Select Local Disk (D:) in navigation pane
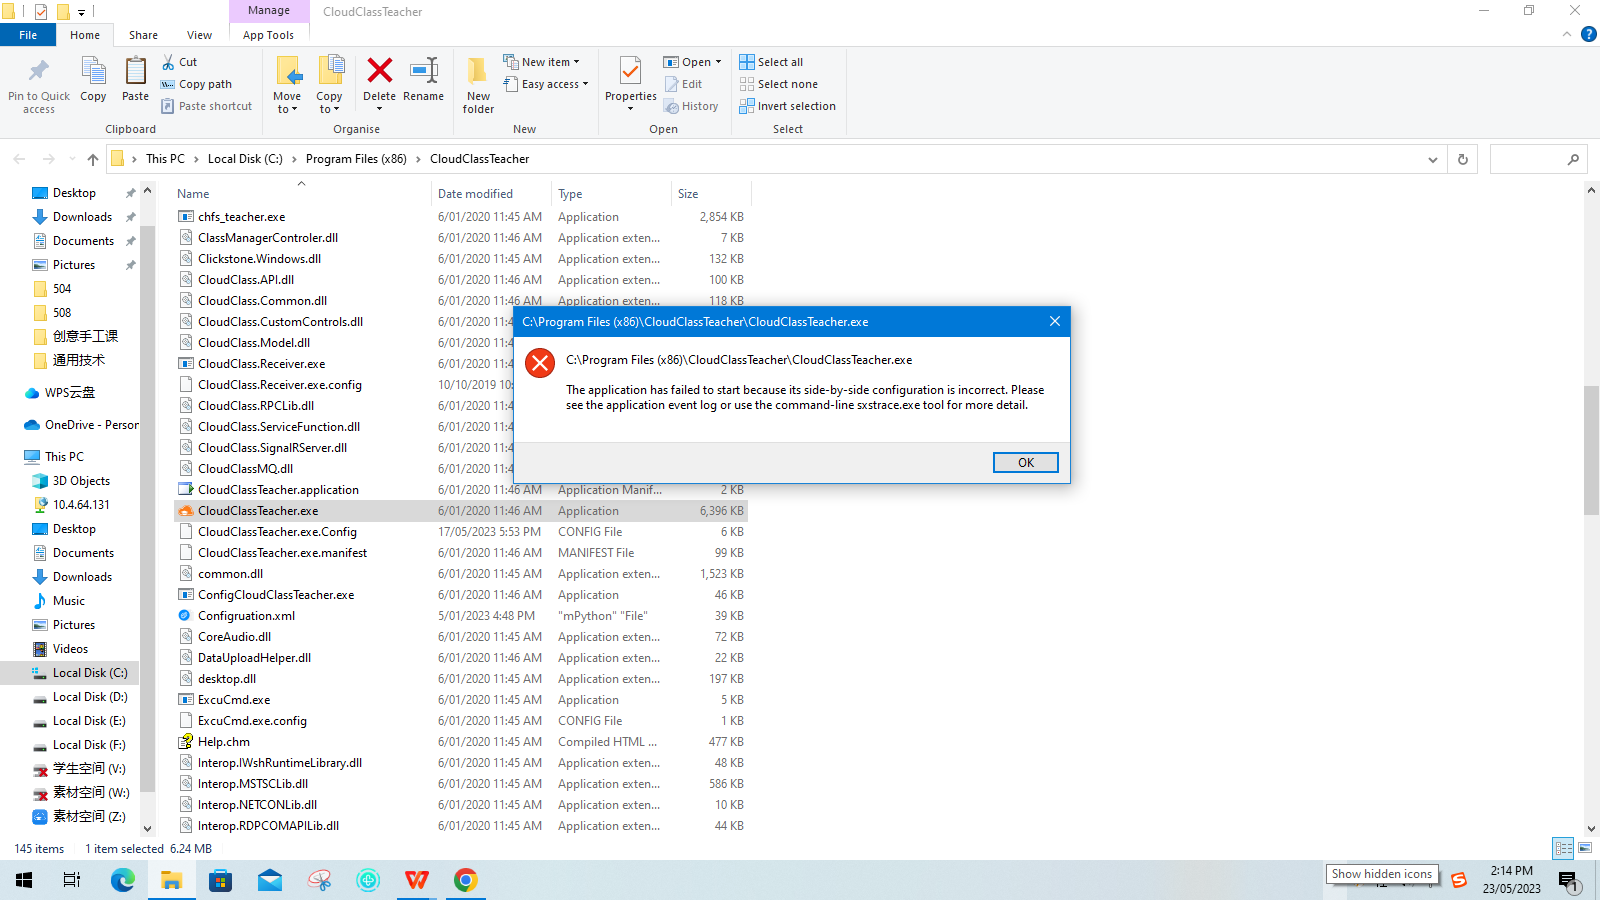This screenshot has height=900, width=1600. [x=90, y=697]
